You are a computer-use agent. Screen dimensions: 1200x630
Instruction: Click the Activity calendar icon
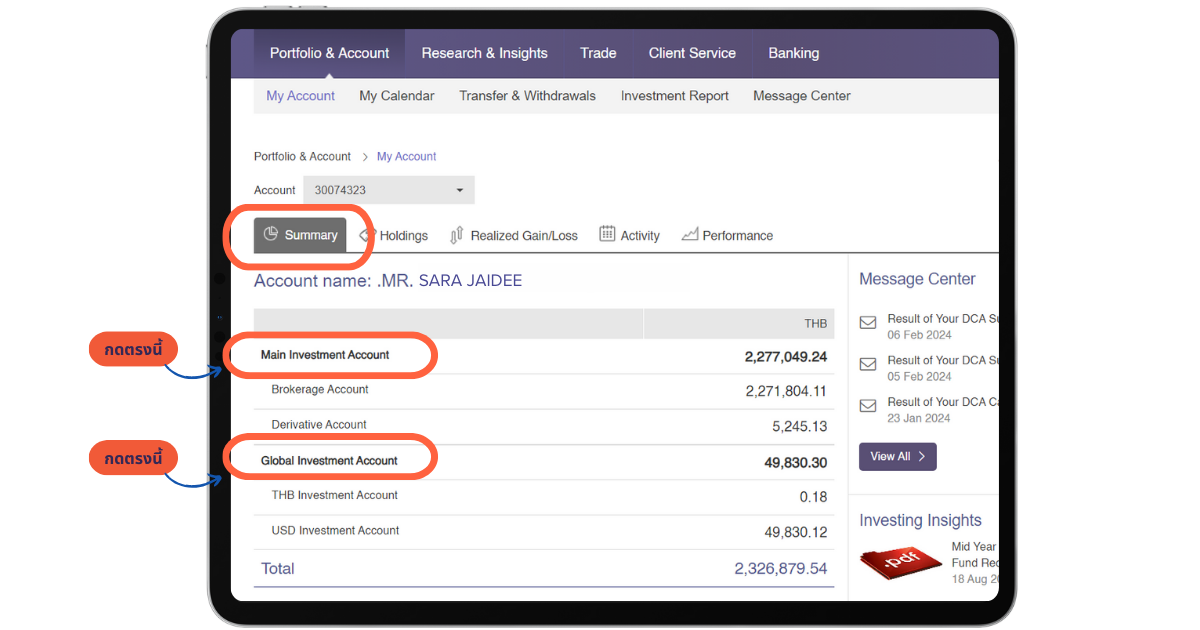[607, 234]
